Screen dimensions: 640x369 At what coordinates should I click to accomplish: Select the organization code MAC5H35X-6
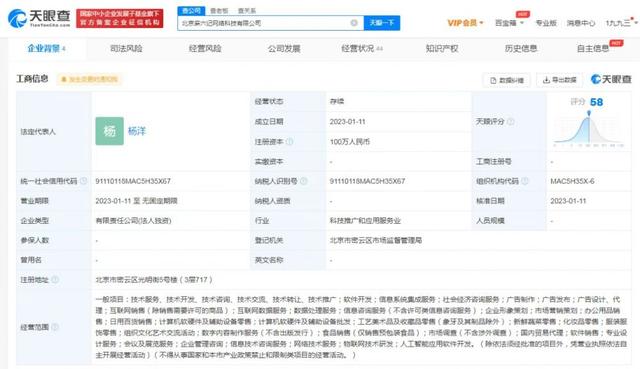pyautogui.click(x=572, y=181)
